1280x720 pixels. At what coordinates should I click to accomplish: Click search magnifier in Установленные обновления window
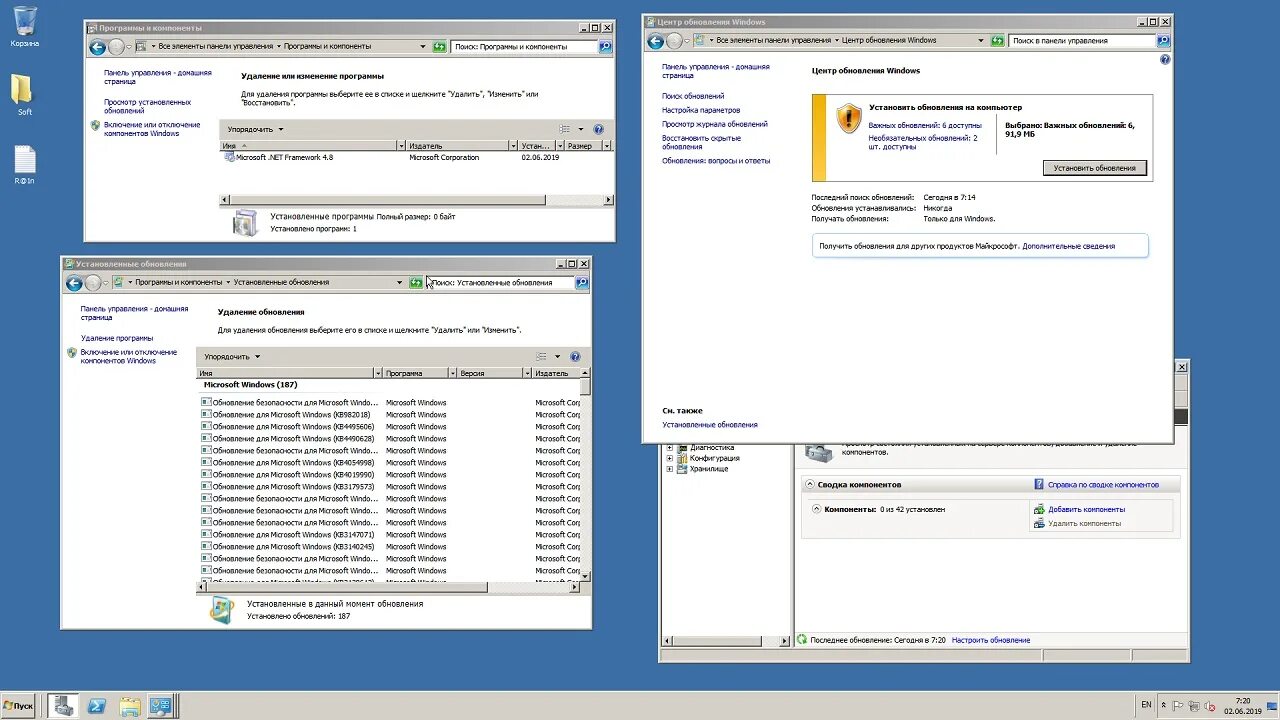coord(582,282)
